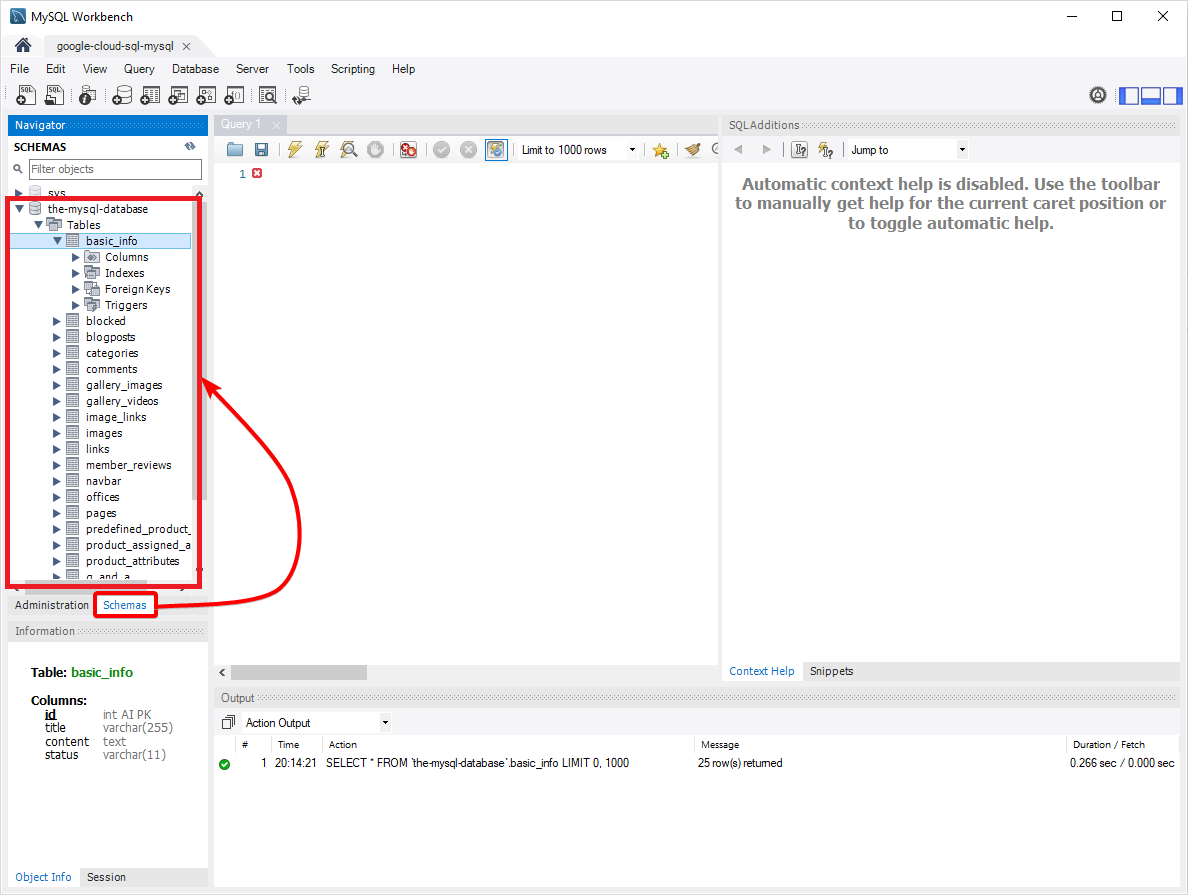The image size is (1188, 895).
Task: Stop the running query with hand icon
Action: [375, 150]
